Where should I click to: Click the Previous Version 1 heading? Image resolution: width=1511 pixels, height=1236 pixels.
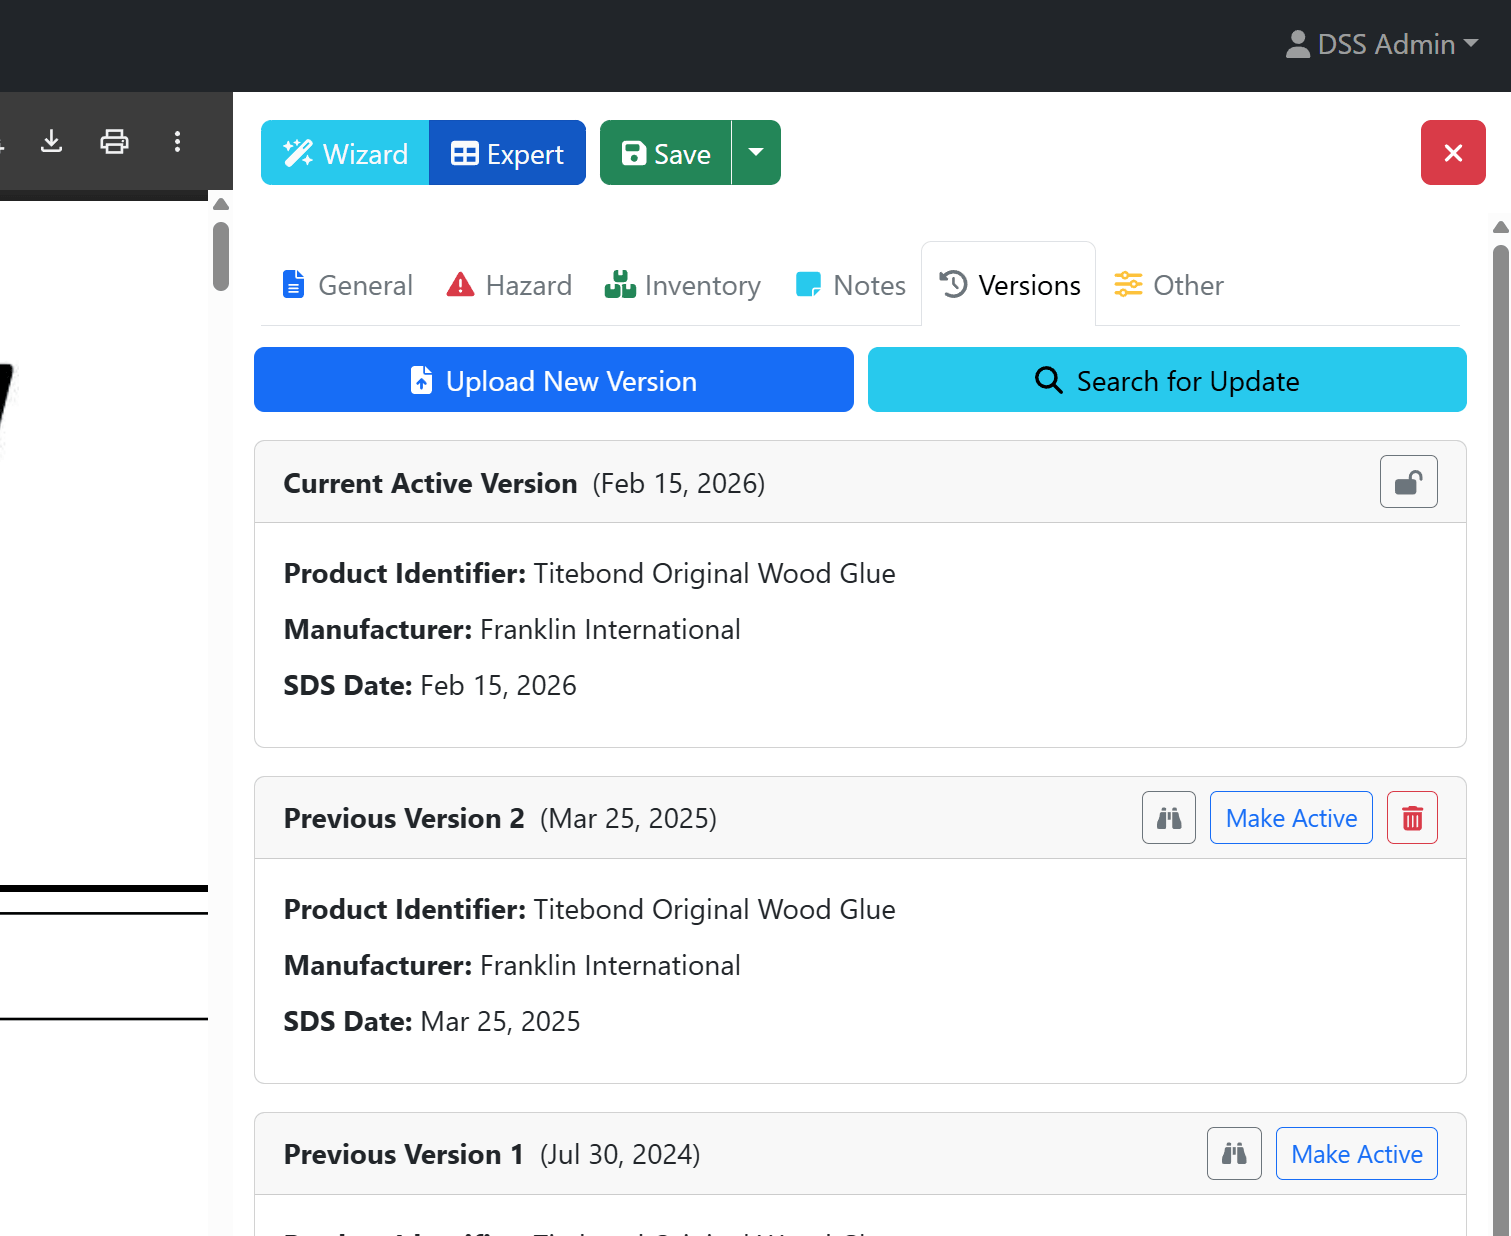point(404,1154)
